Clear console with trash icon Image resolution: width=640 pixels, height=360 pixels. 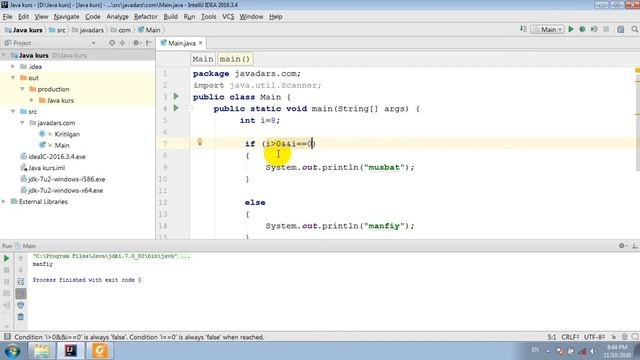(20, 317)
